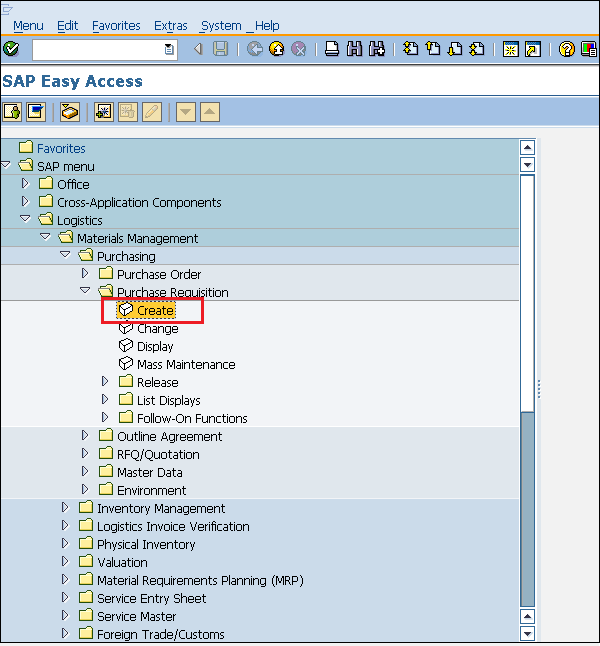Select Change under Purchase Requisition

158,329
